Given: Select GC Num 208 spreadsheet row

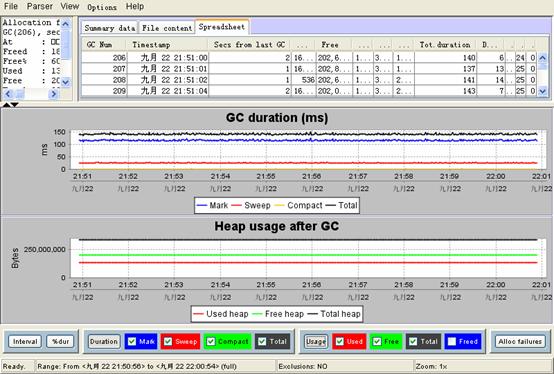Looking at the screenshot, I should [x=309, y=80].
